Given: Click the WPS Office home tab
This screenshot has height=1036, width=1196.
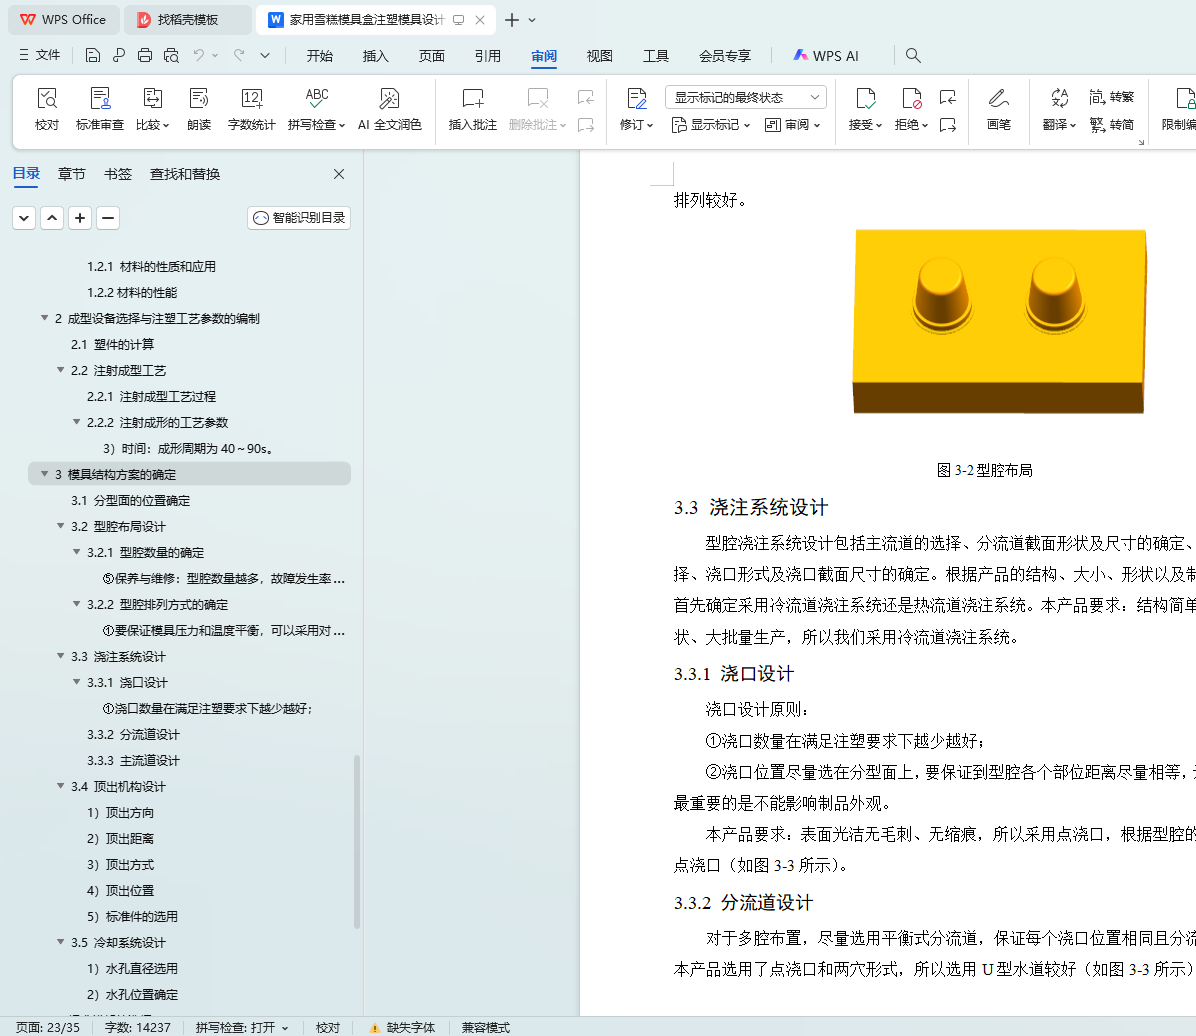Looking at the screenshot, I should [63, 20].
